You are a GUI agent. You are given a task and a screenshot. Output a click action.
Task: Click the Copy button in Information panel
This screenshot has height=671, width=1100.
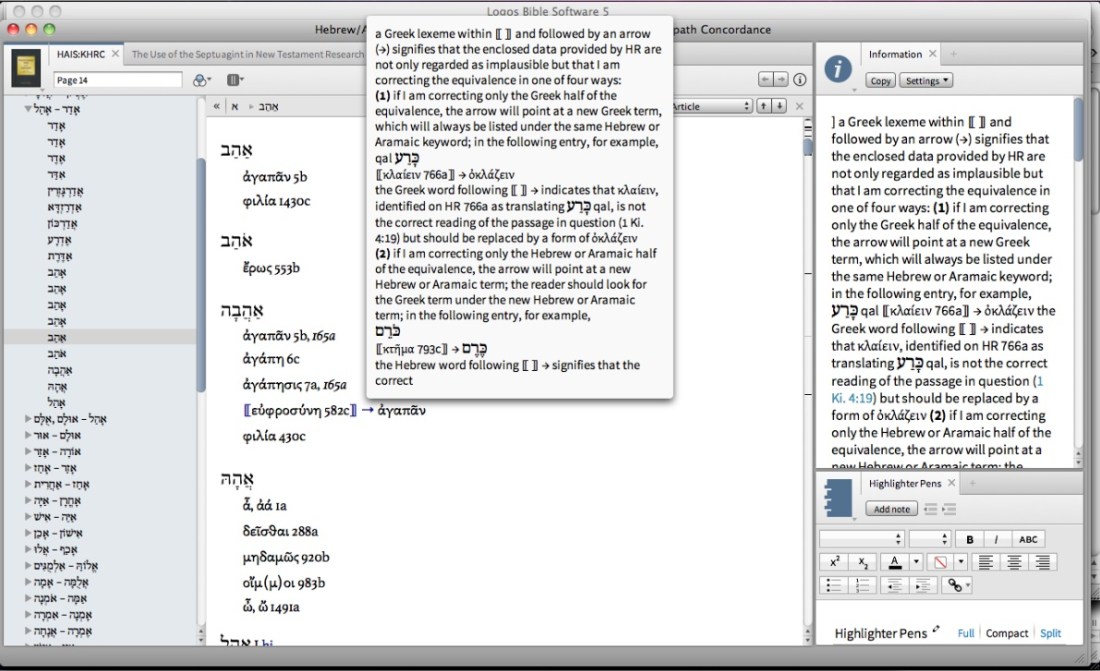tap(880, 81)
